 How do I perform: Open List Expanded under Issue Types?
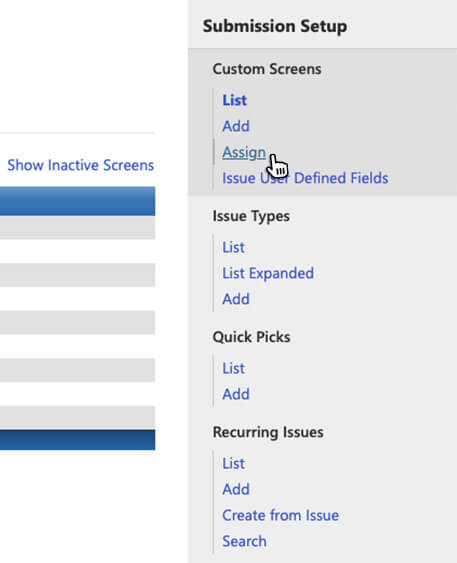268,273
